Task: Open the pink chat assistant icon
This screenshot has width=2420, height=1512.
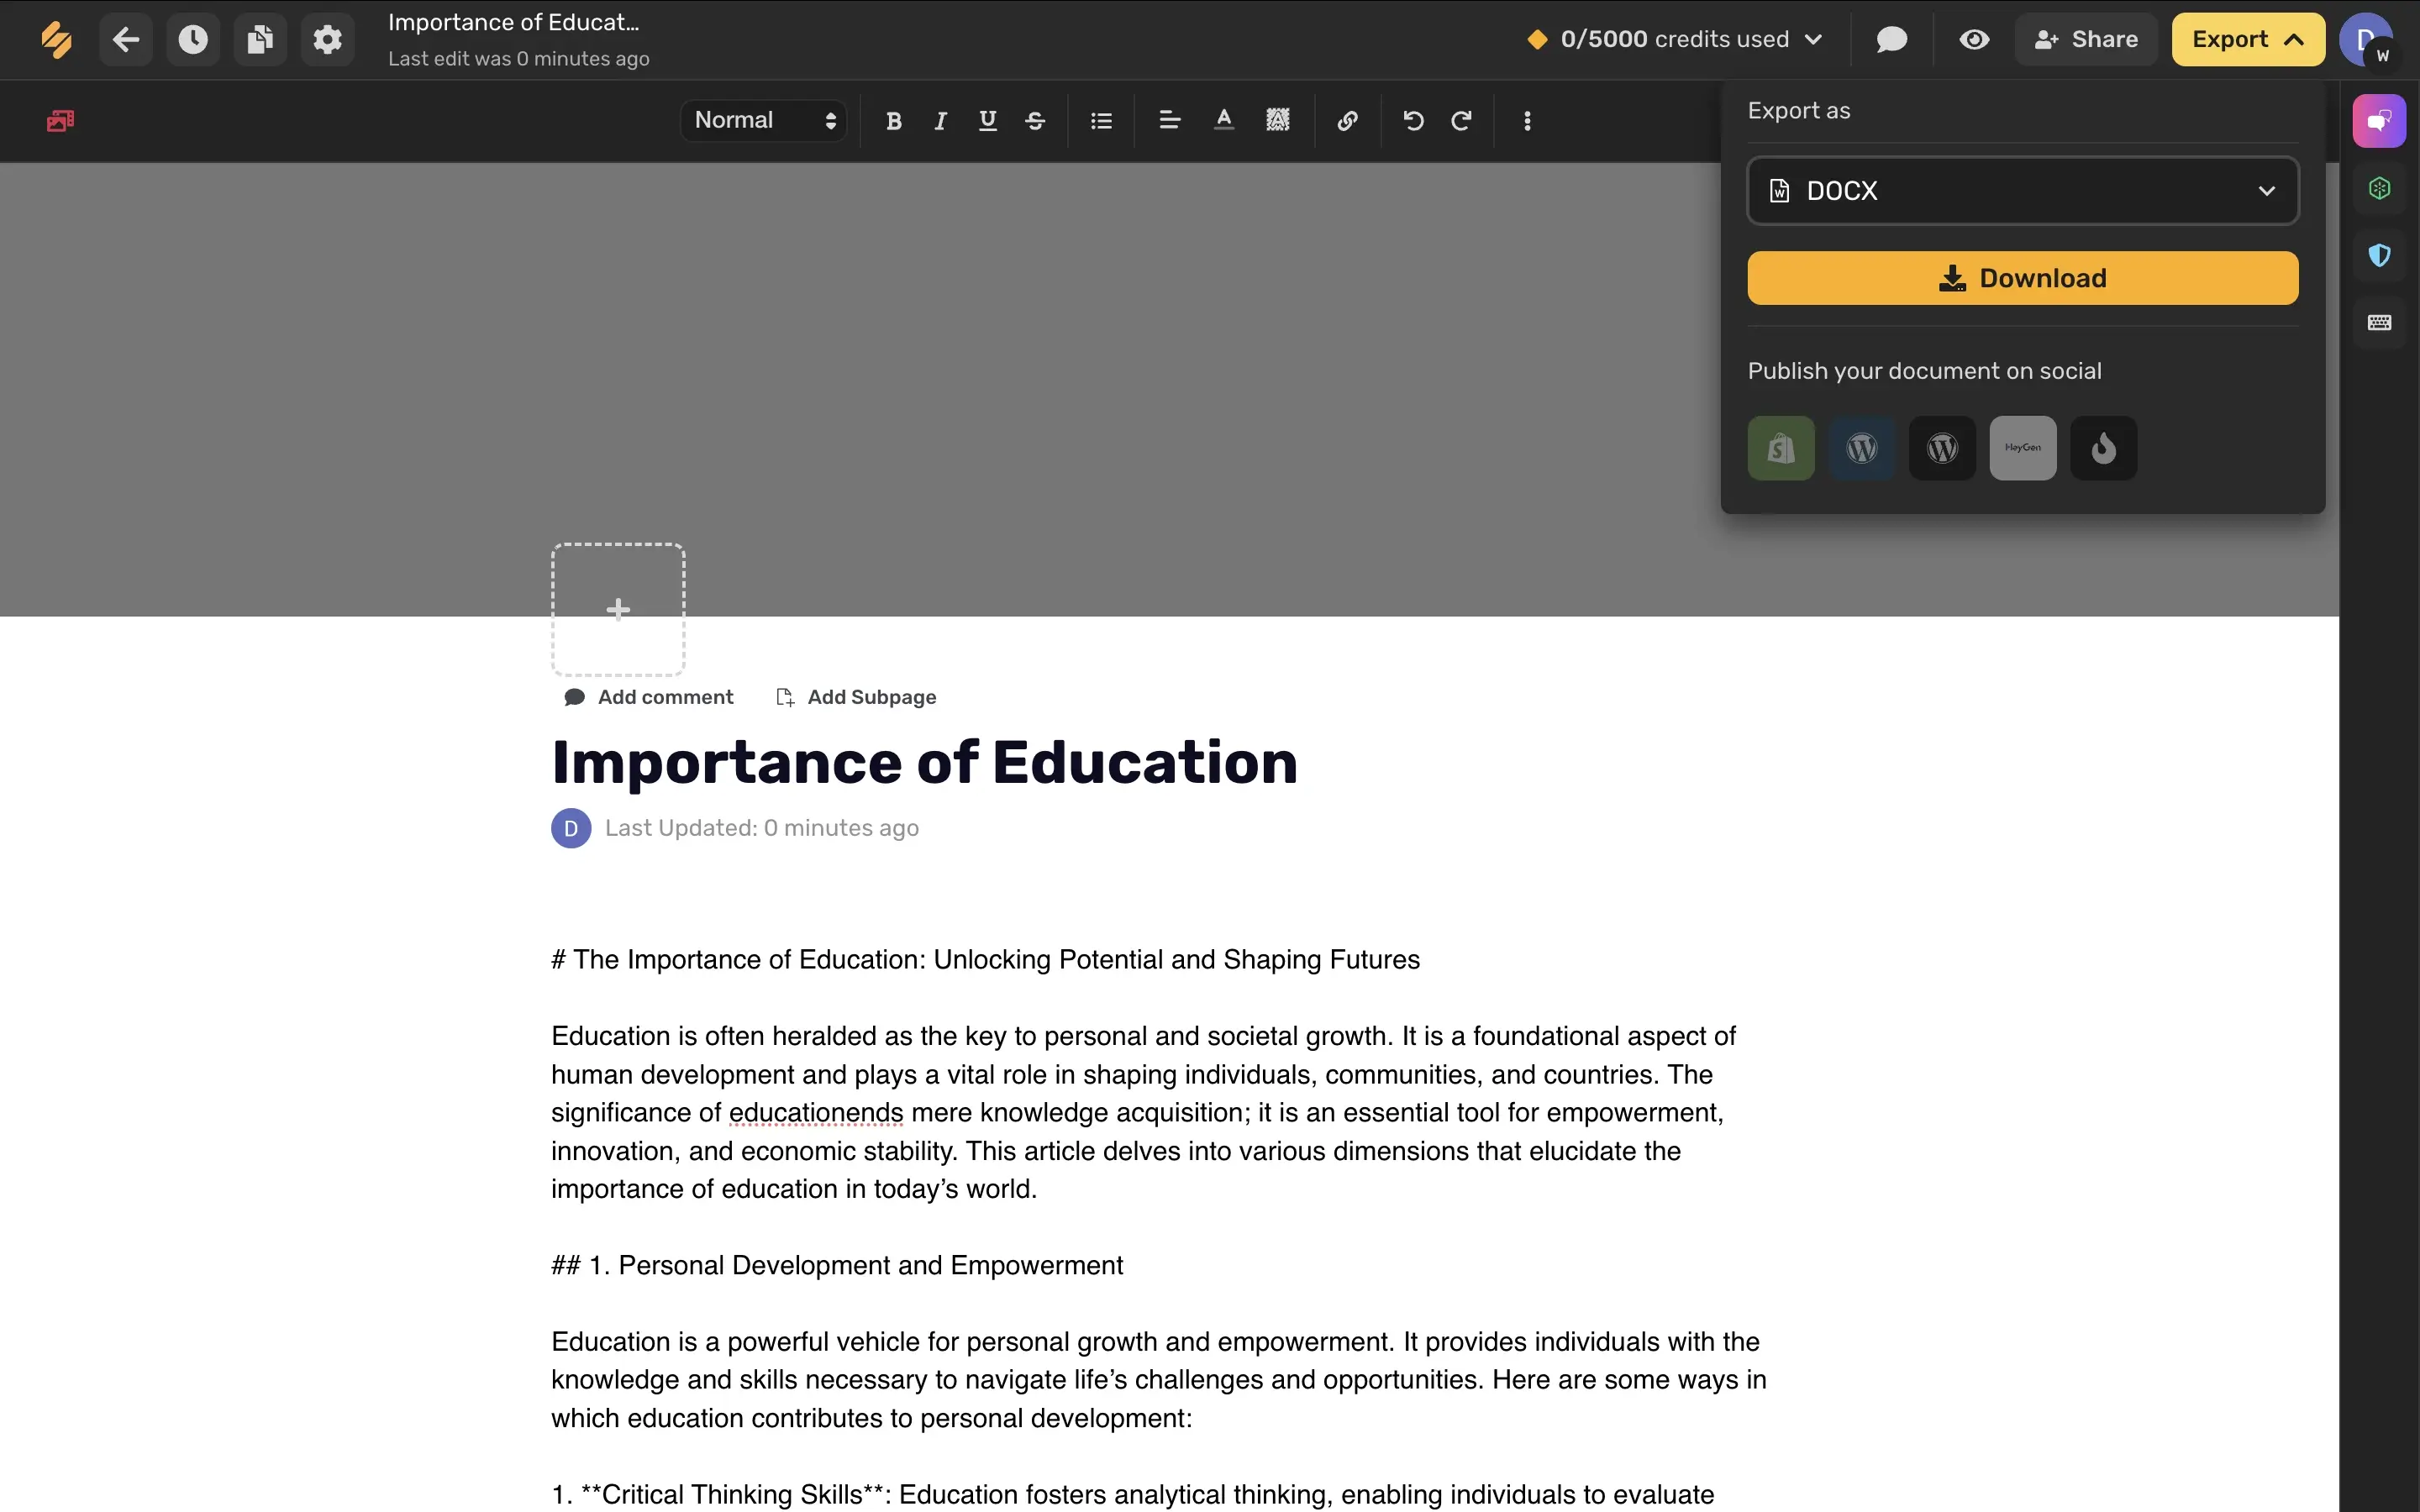Action: pos(2379,121)
